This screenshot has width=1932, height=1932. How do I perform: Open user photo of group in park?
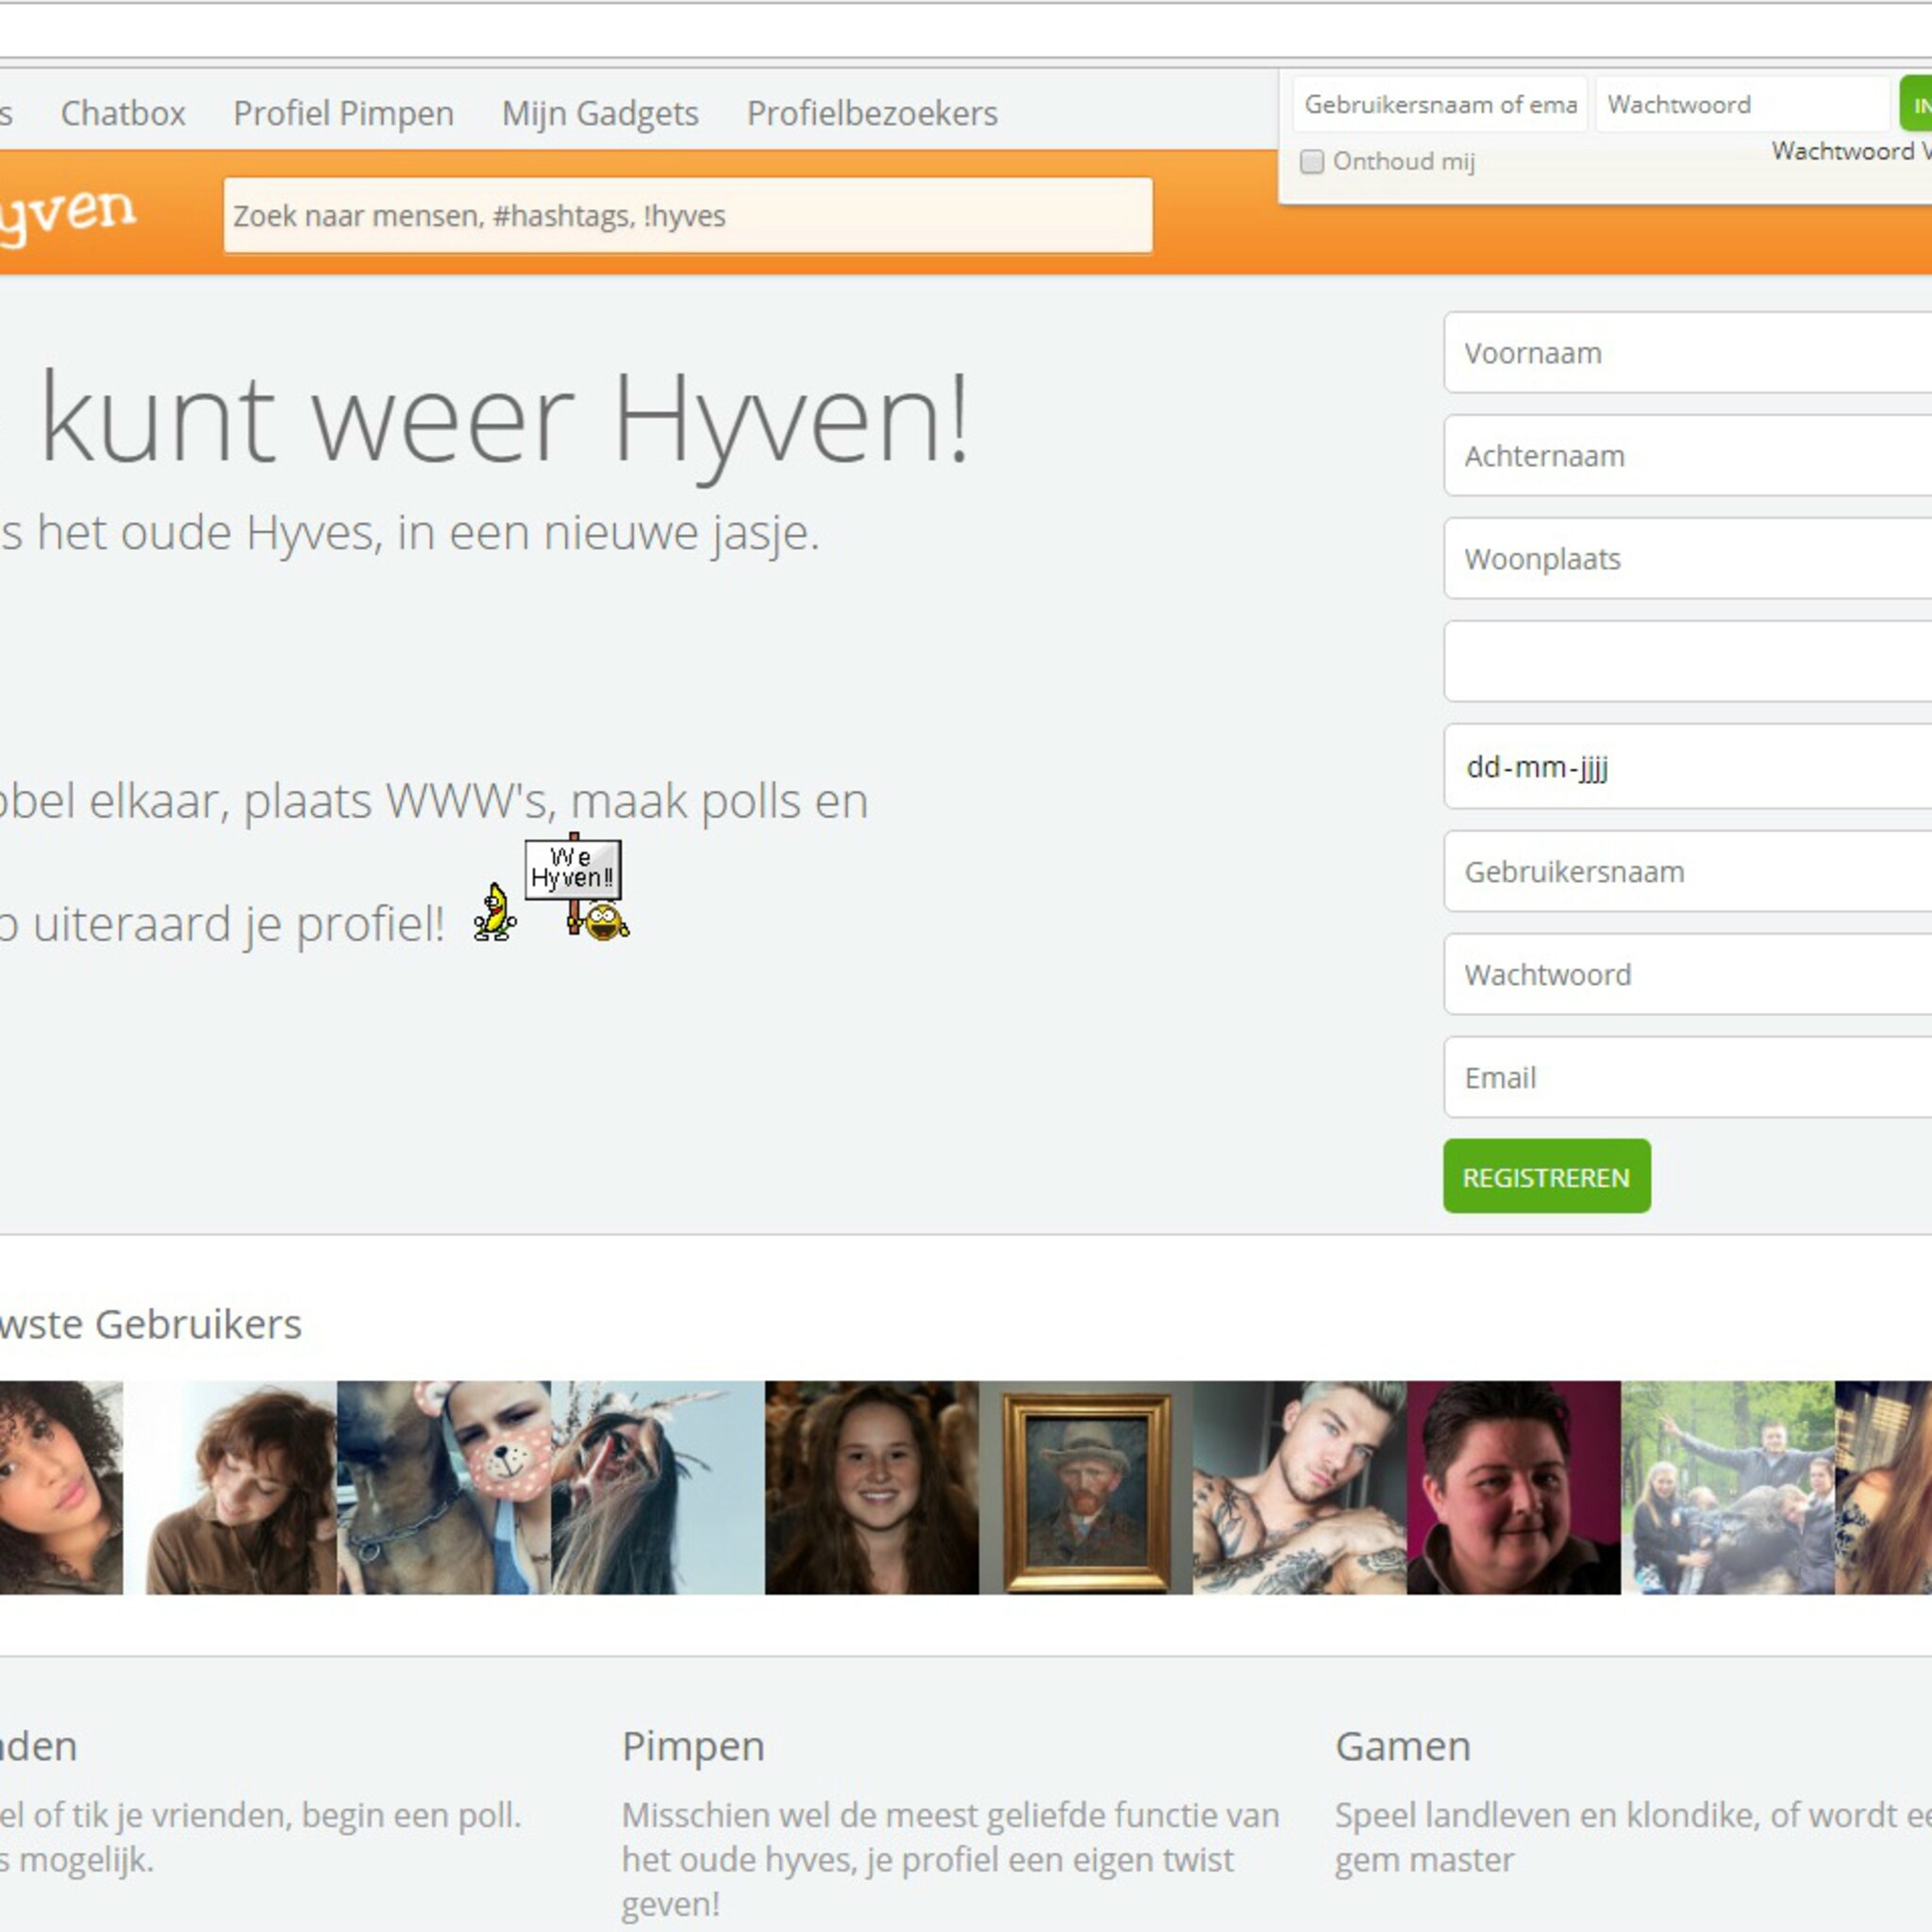(x=1728, y=1488)
